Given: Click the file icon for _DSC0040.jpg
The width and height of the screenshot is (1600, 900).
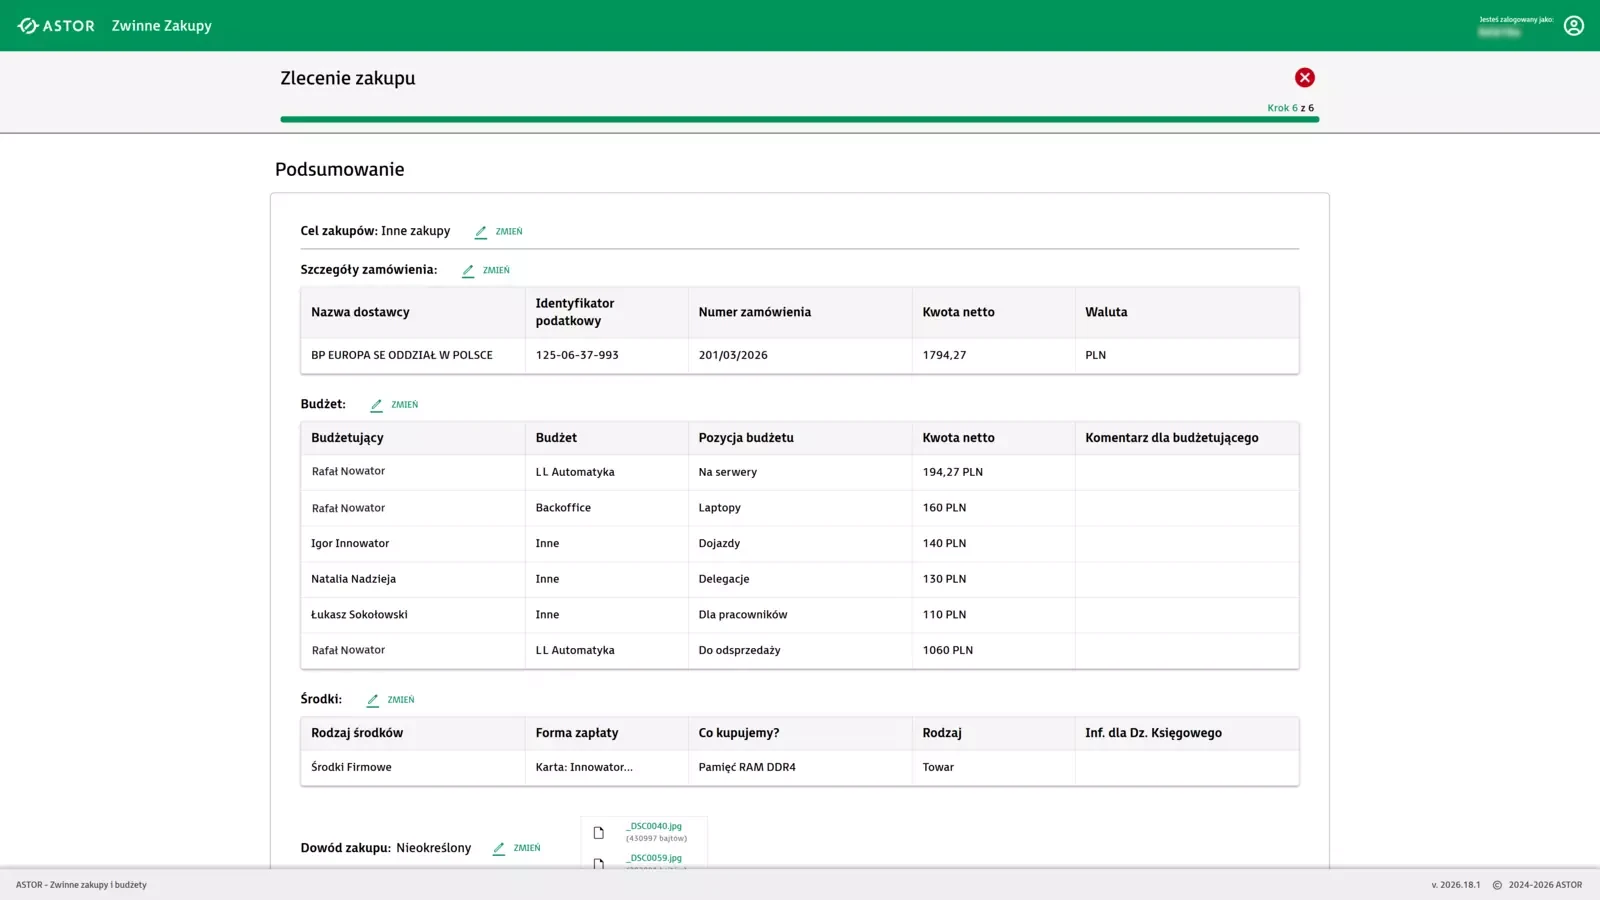Looking at the screenshot, I should point(599,832).
